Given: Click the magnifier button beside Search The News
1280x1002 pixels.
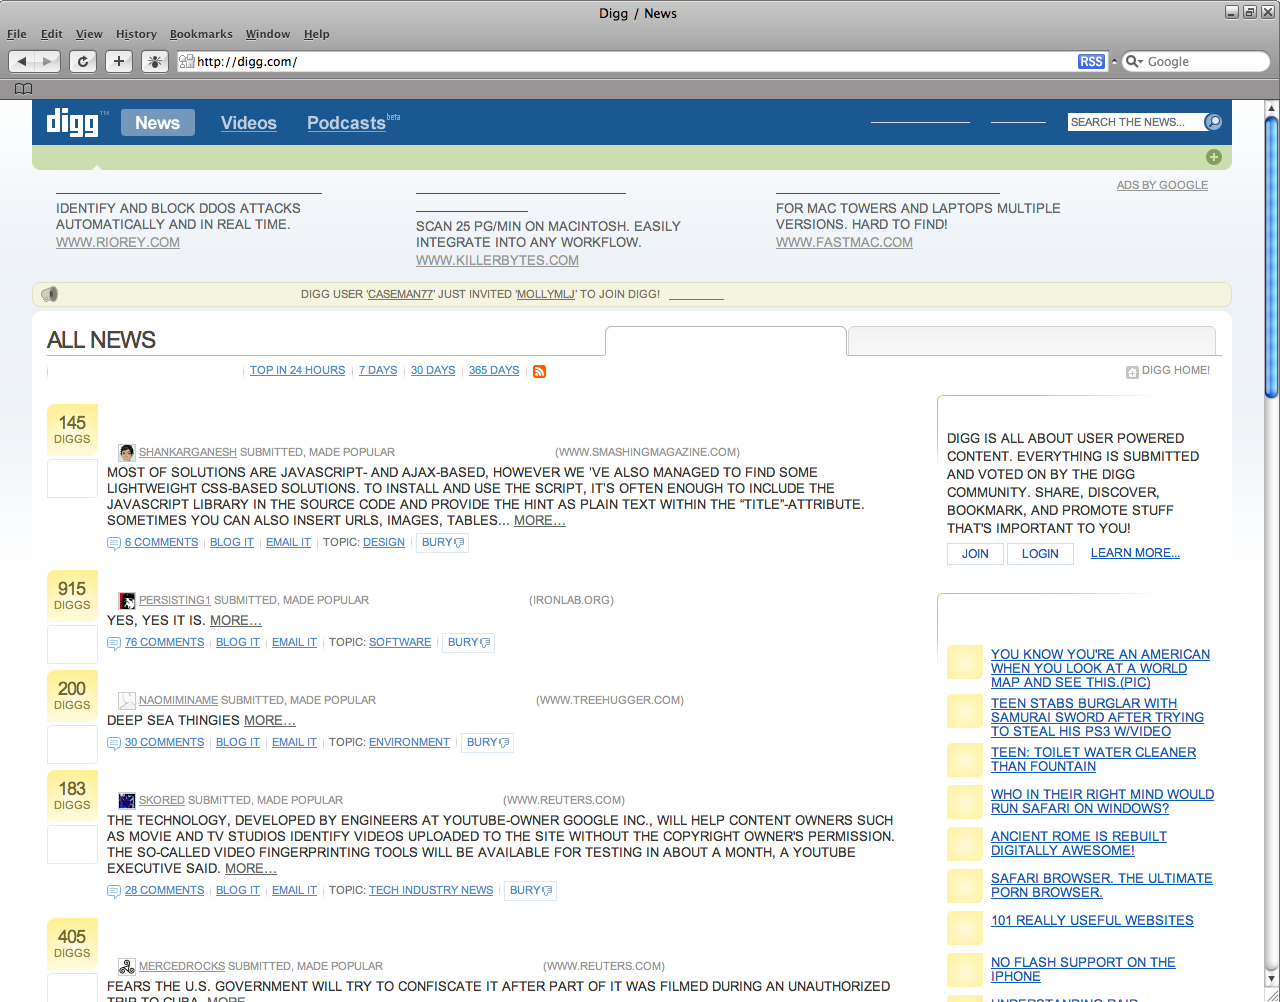Looking at the screenshot, I should 1213,122.
